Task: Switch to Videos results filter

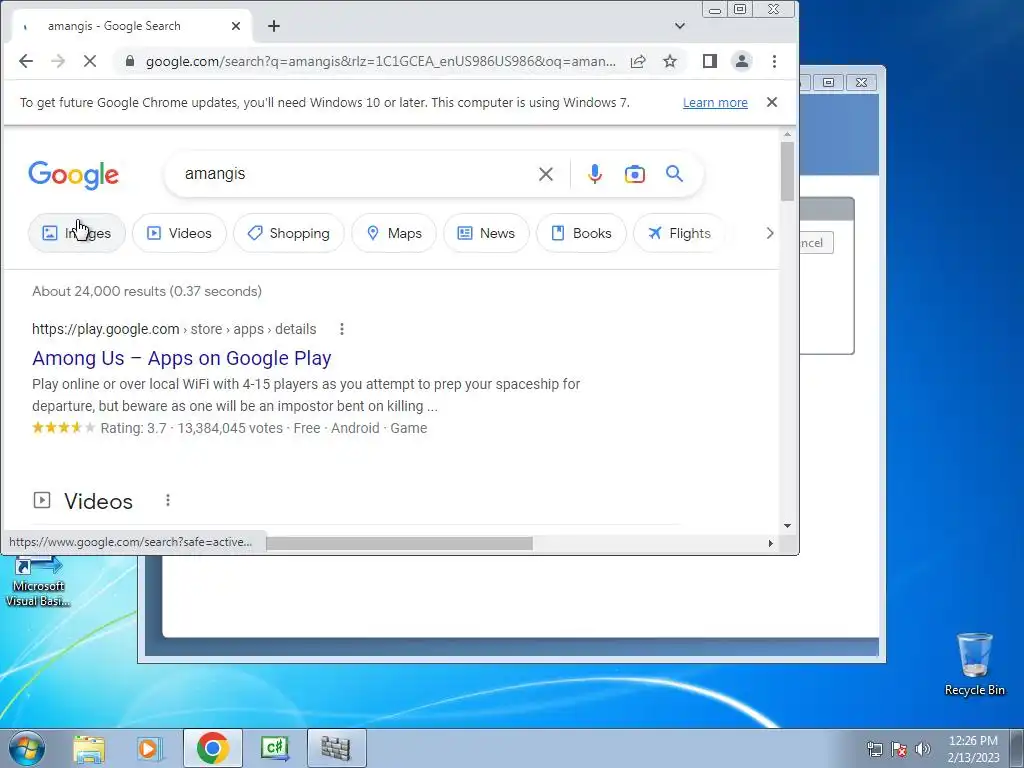Action: 180,233
